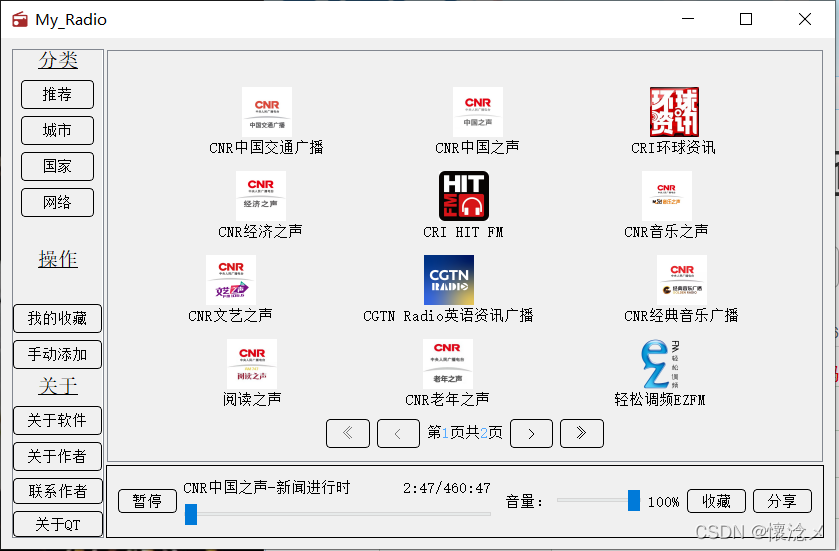Choose the CNR老年之声 station logo
The height and width of the screenshot is (551, 839).
[x=447, y=364]
